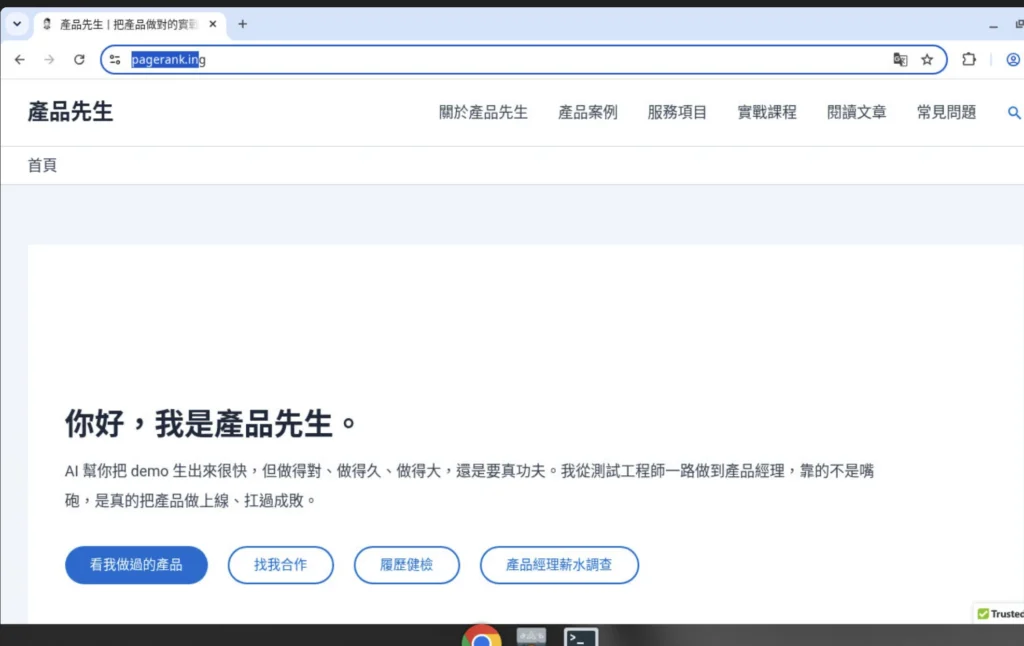Click the heading 你好，我是產品先生。

[x=211, y=423]
